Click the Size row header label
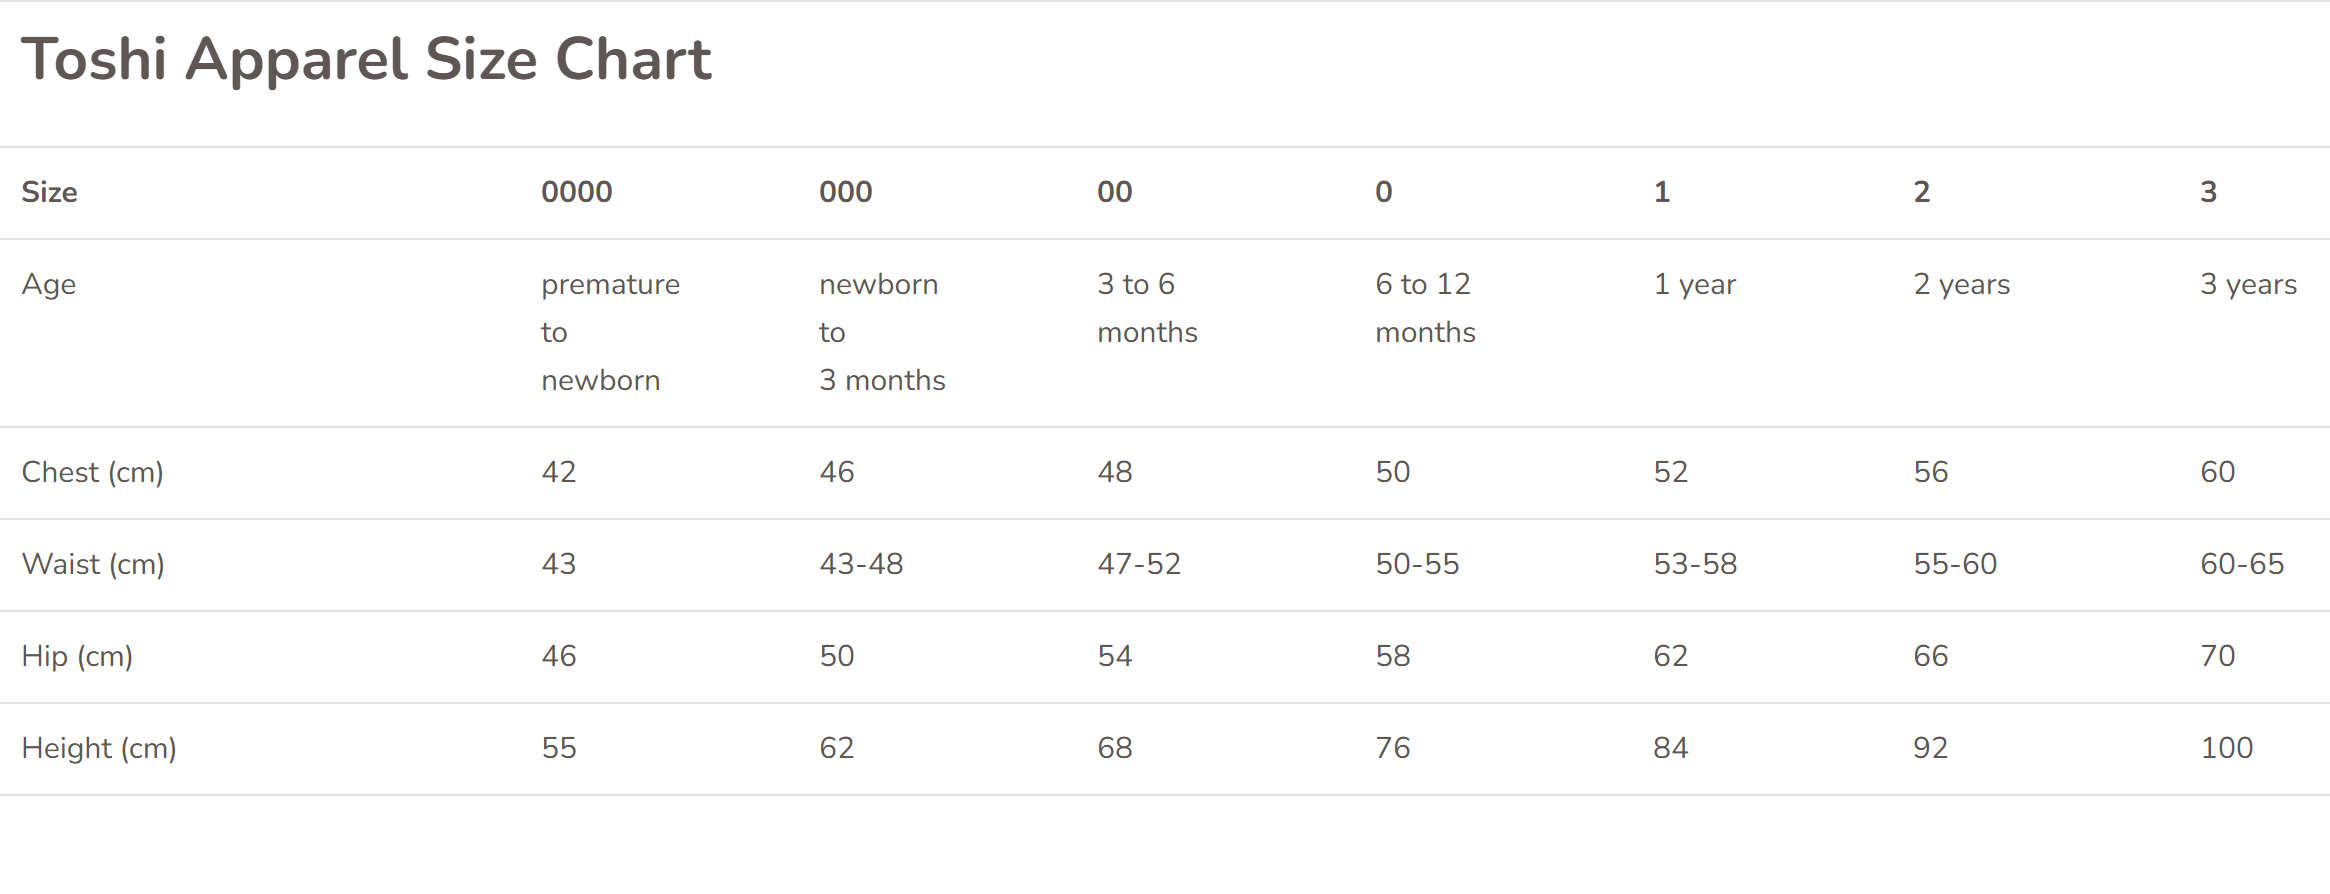The height and width of the screenshot is (894, 2330). coord(50,192)
